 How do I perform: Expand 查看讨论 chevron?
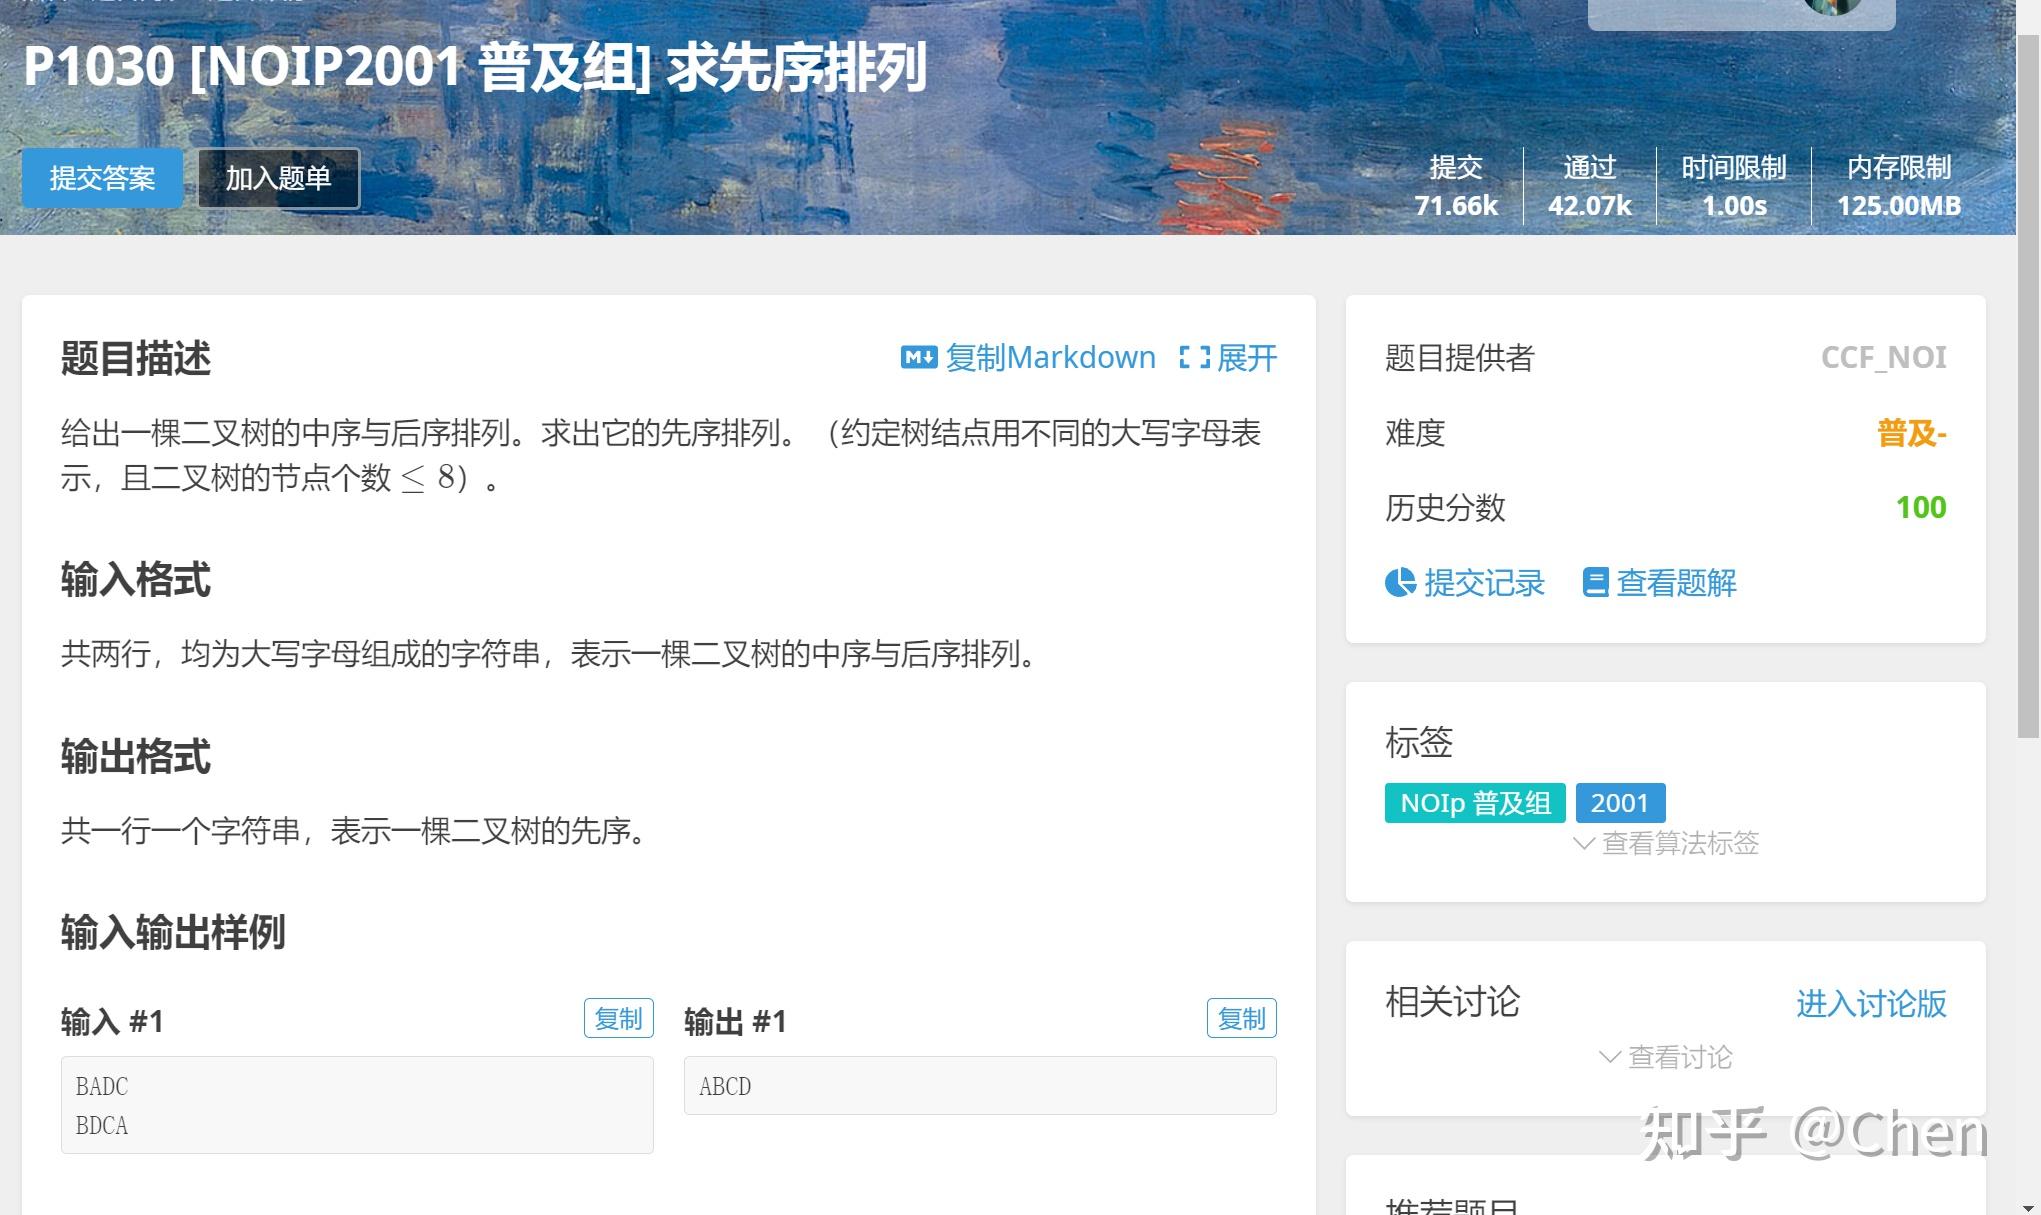click(1609, 1057)
